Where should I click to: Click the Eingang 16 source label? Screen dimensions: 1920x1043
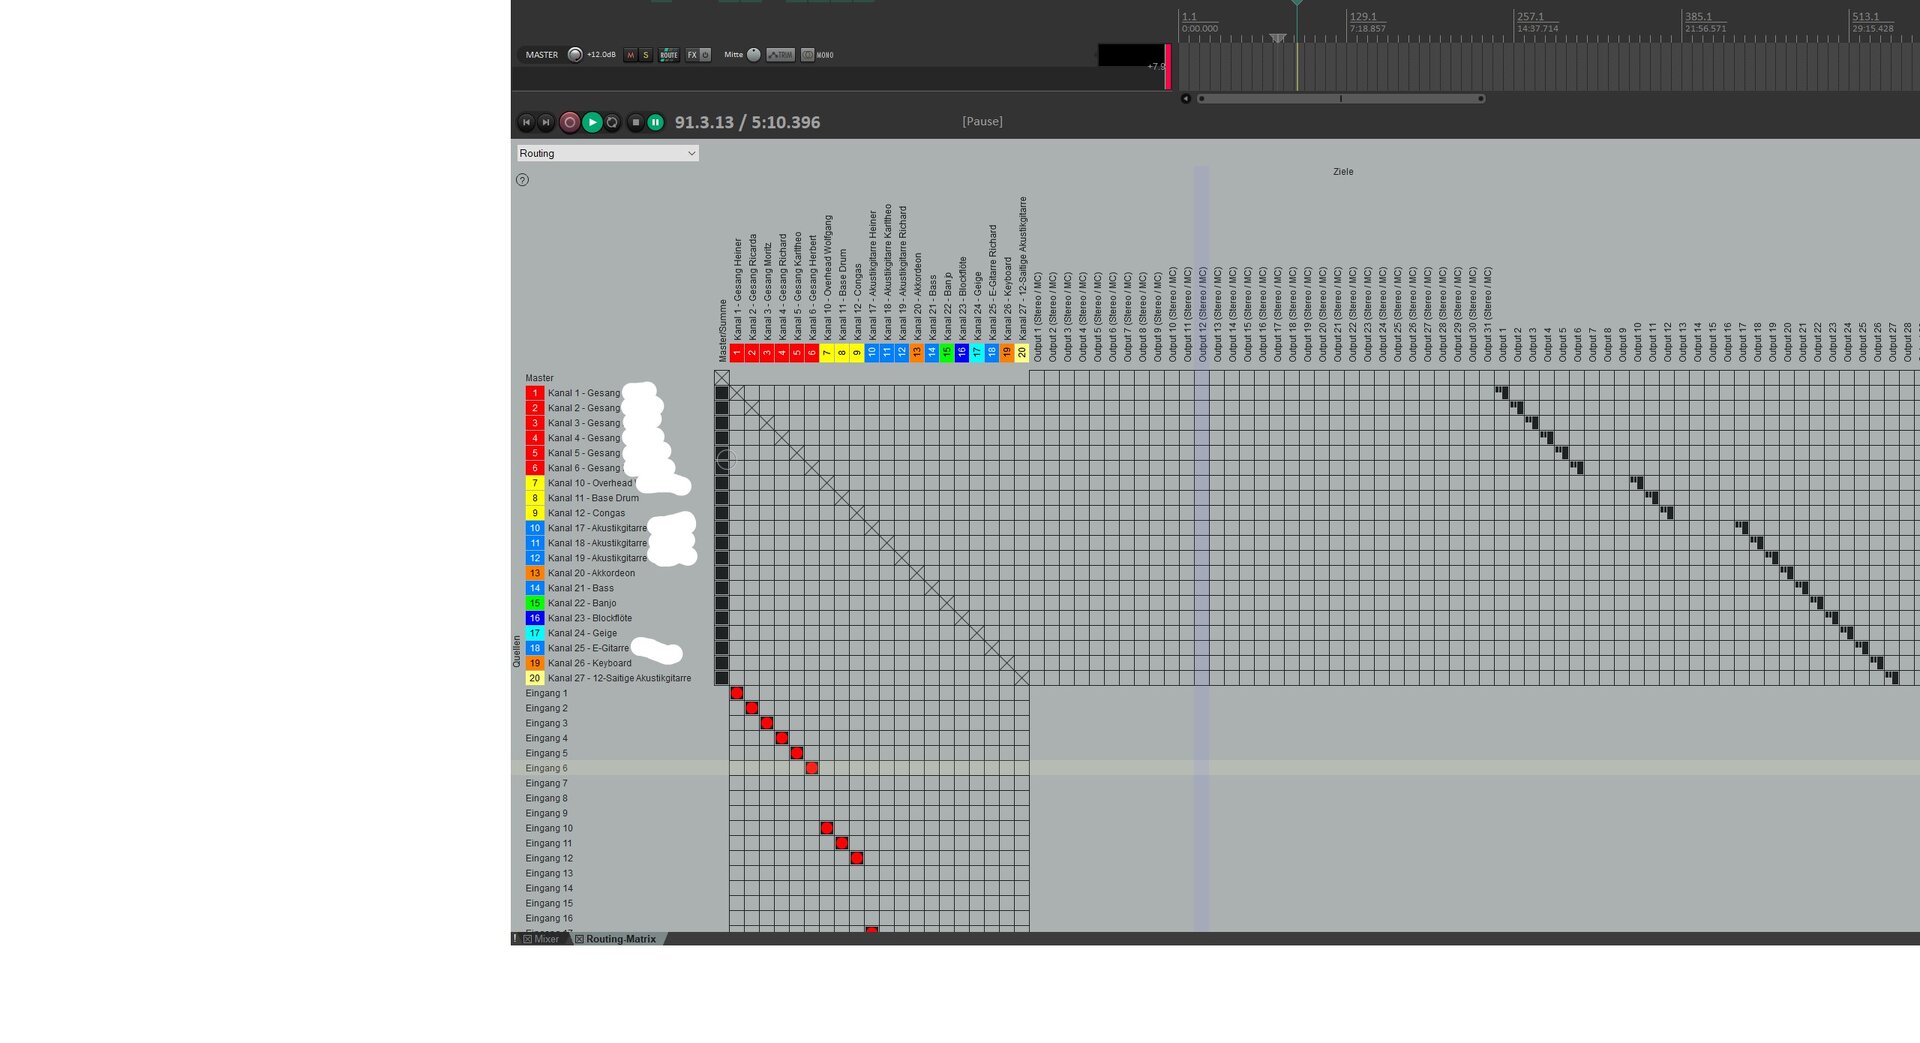point(549,918)
